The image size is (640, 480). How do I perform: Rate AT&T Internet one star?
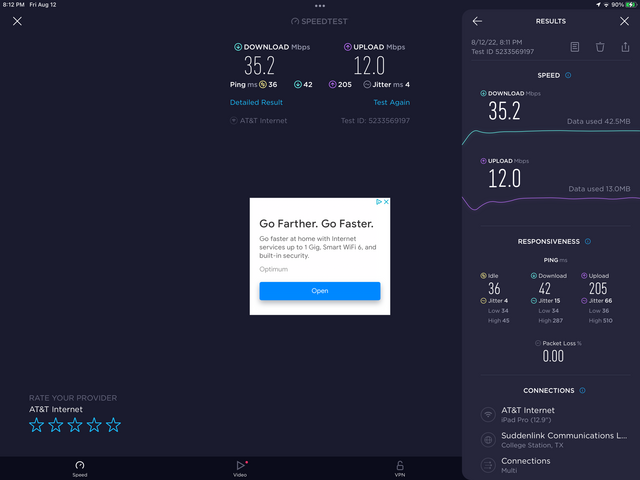(36, 425)
